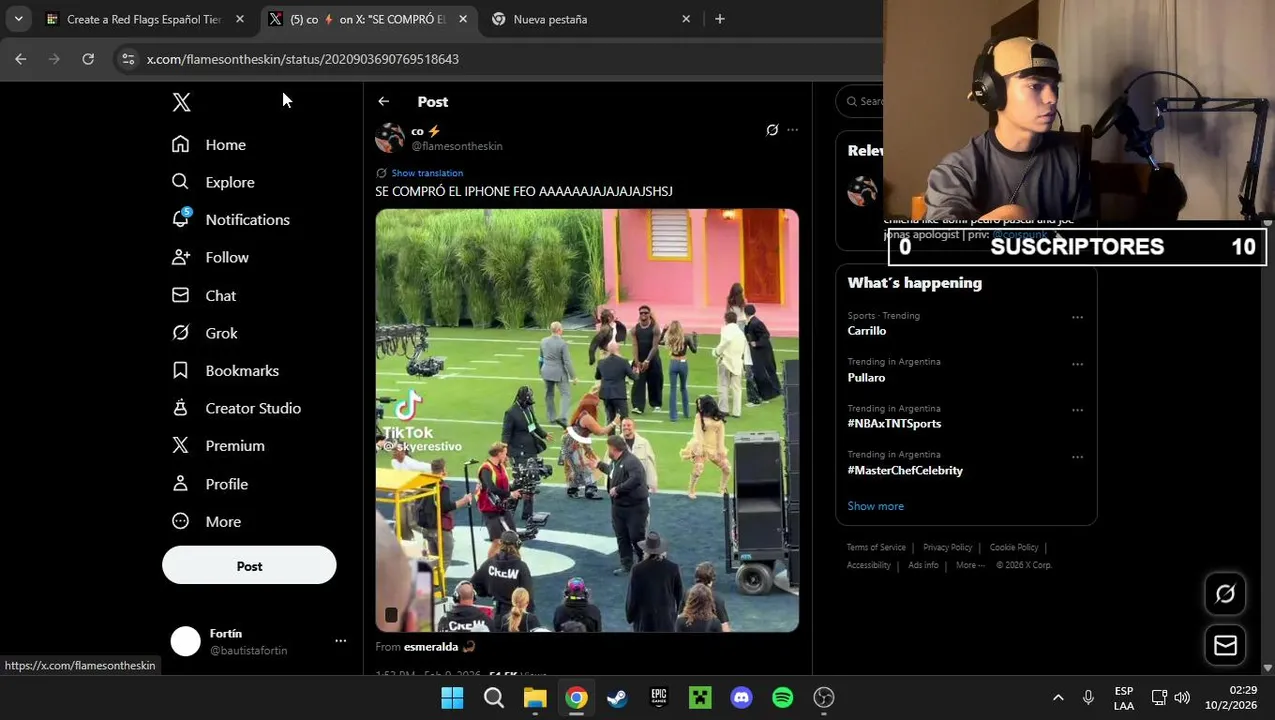Close the Red Flags tab

point(240,19)
